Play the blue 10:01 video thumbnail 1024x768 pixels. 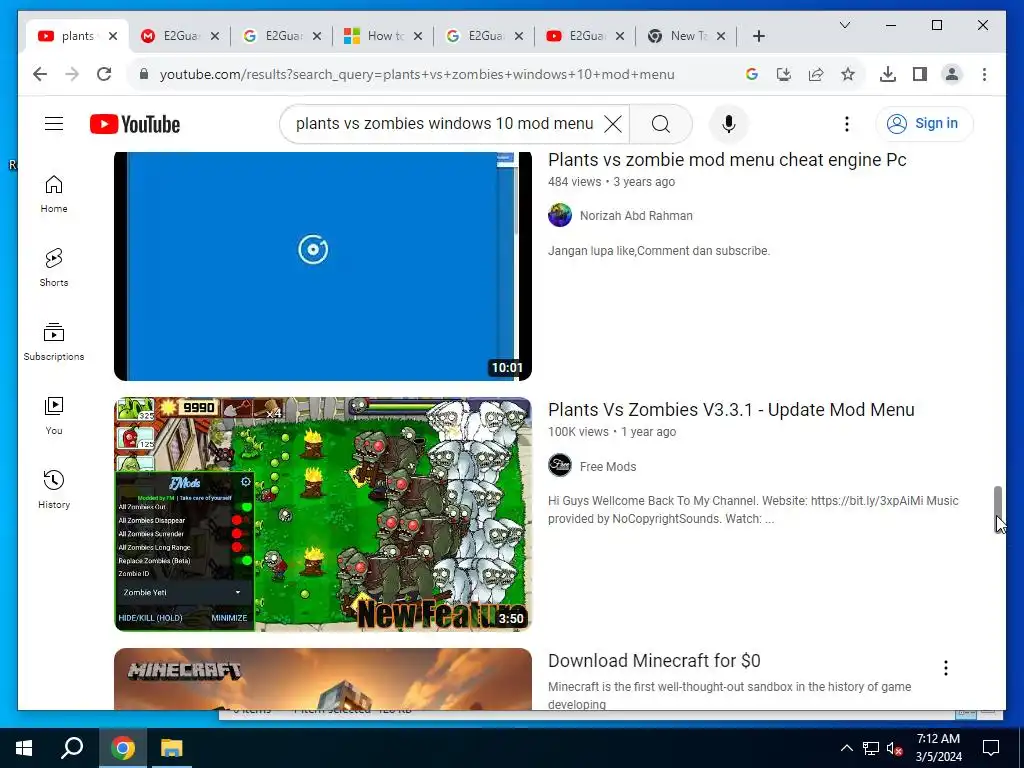coord(323,266)
